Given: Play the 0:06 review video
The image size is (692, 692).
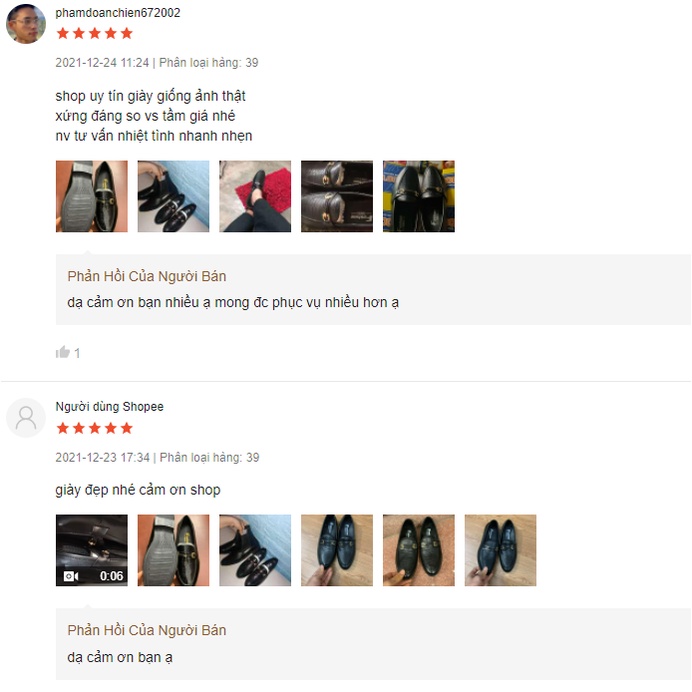Looking at the screenshot, I should click(x=92, y=550).
